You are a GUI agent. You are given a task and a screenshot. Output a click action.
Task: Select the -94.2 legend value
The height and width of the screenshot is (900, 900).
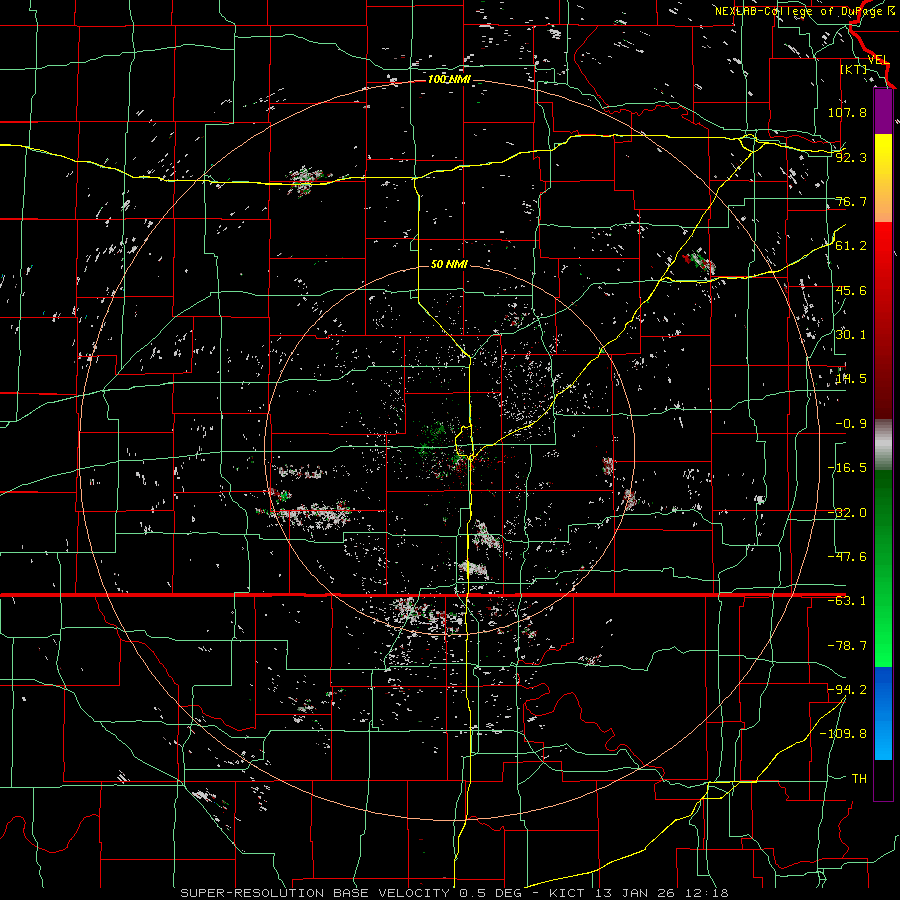[847, 689]
